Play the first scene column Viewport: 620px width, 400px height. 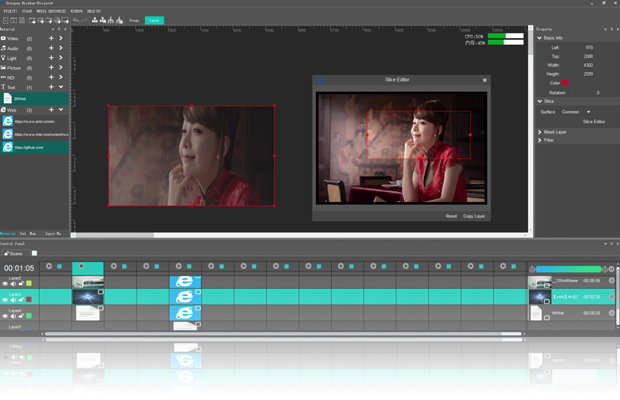pos(49,266)
